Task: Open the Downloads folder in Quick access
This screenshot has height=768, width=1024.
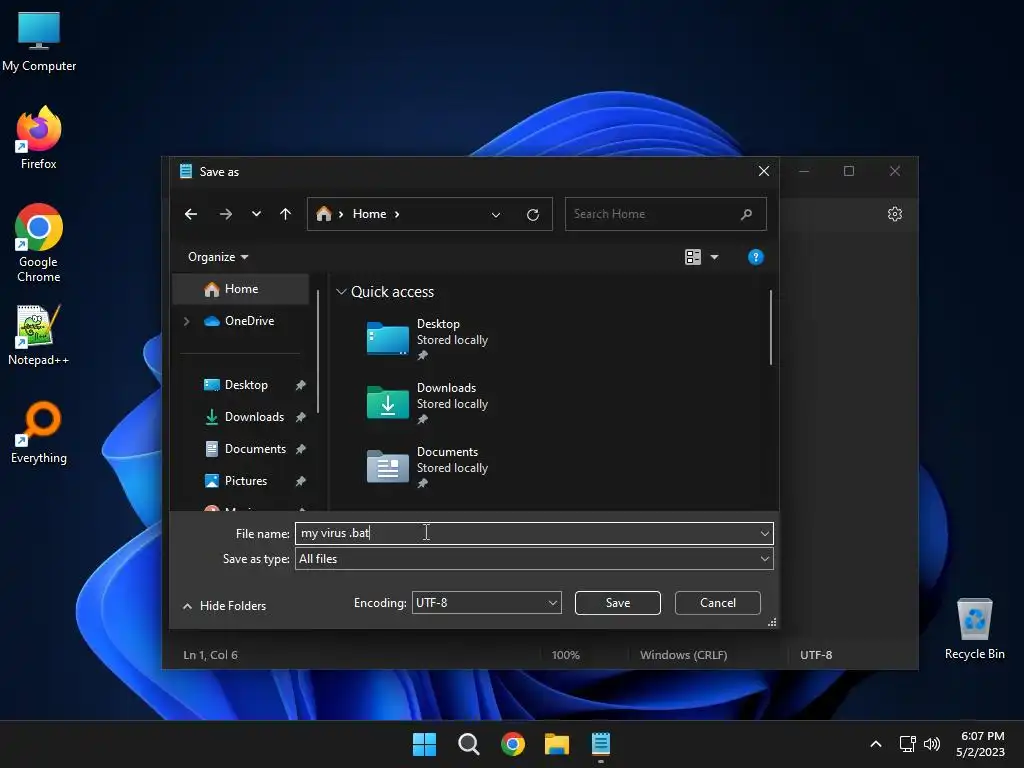Action: pos(428,402)
